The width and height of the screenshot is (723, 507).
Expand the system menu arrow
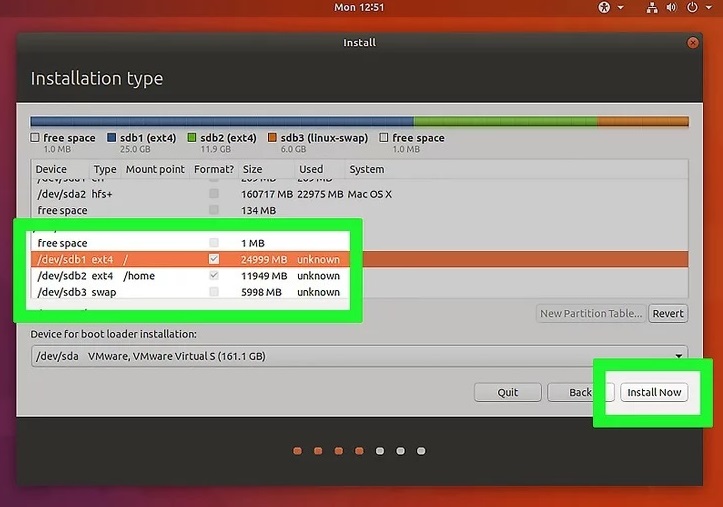click(x=708, y=7)
